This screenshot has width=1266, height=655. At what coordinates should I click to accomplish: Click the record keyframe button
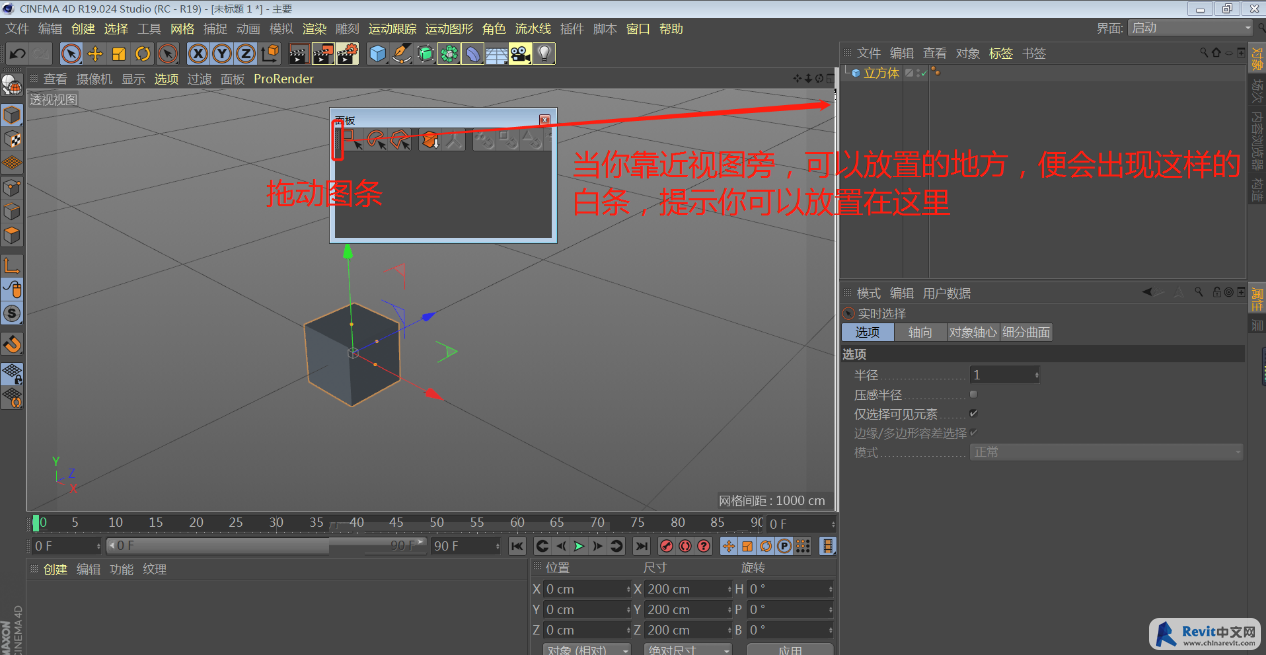coord(666,546)
